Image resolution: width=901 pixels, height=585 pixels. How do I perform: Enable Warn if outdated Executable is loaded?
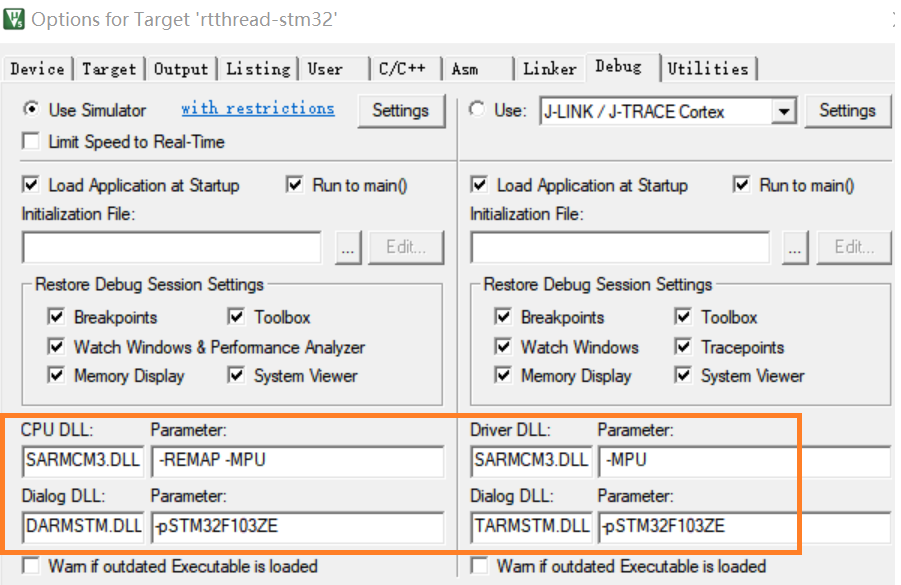click(x=29, y=565)
